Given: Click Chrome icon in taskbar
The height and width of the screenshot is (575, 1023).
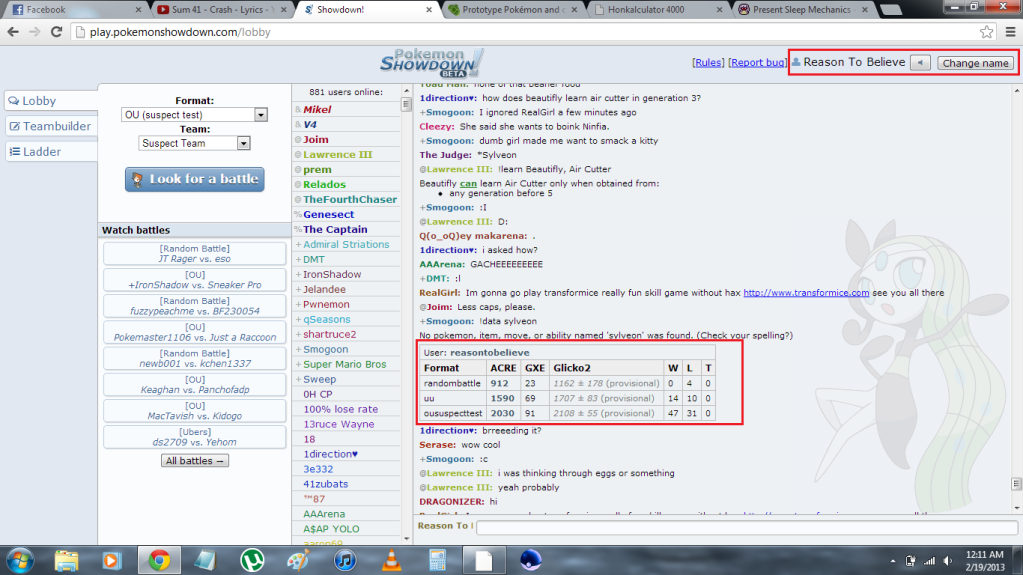Looking at the screenshot, I should click(x=159, y=561).
